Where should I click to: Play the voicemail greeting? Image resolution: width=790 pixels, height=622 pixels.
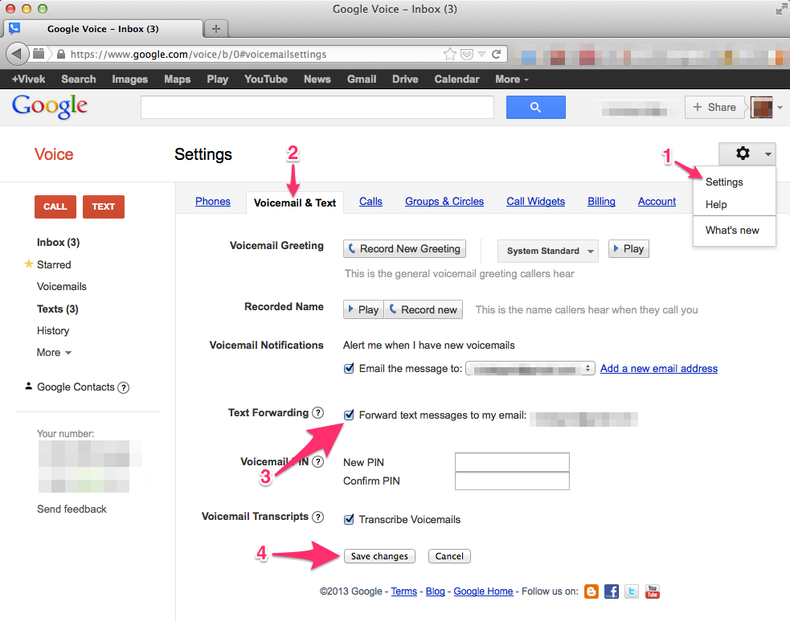[x=628, y=249]
